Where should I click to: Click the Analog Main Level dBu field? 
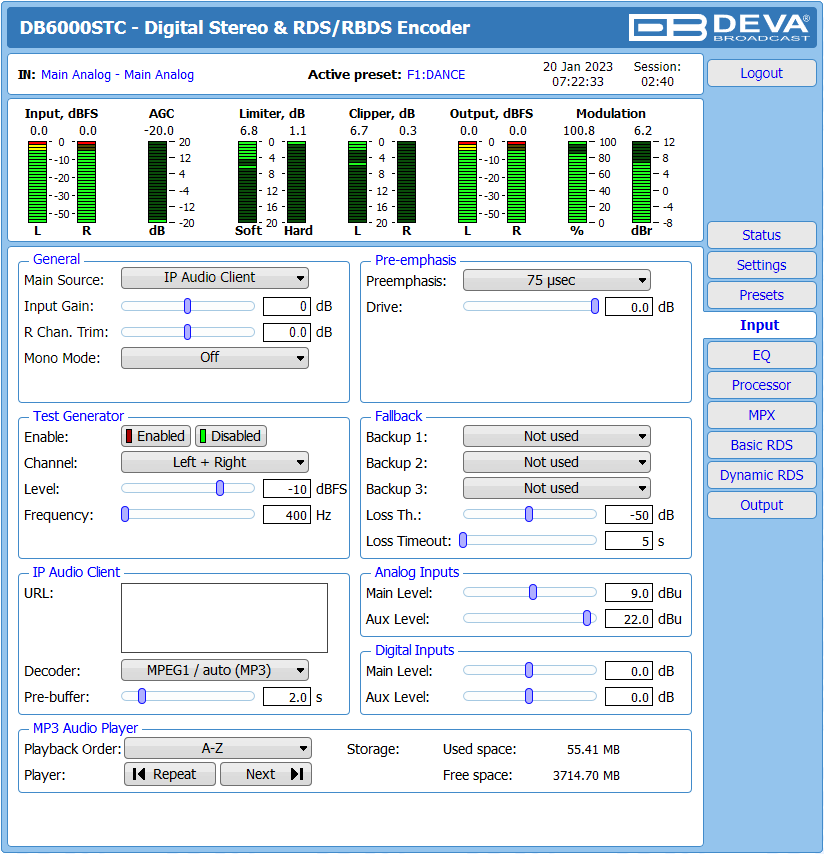coord(629,593)
